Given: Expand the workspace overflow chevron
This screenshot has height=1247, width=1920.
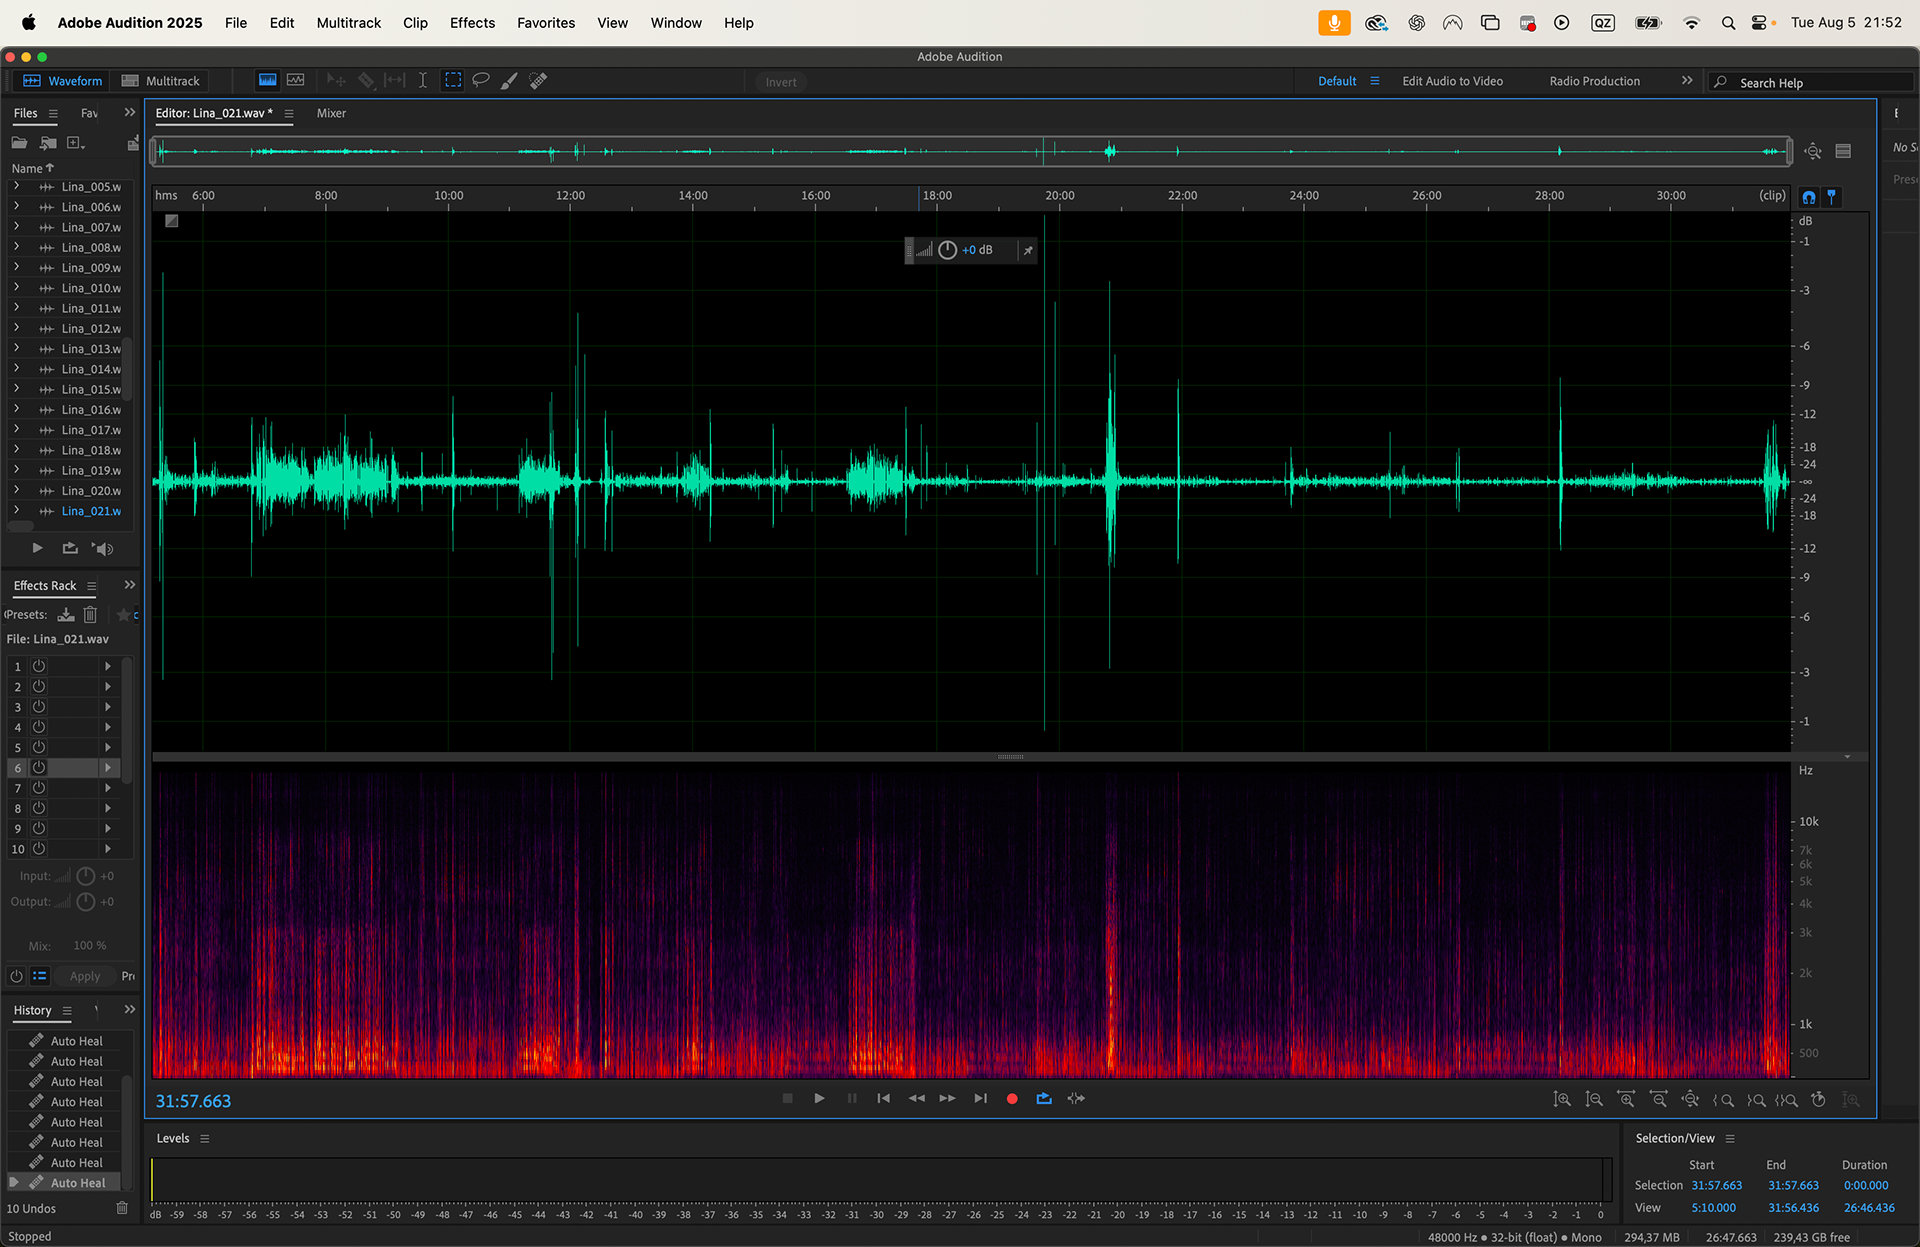Looking at the screenshot, I should (1687, 81).
